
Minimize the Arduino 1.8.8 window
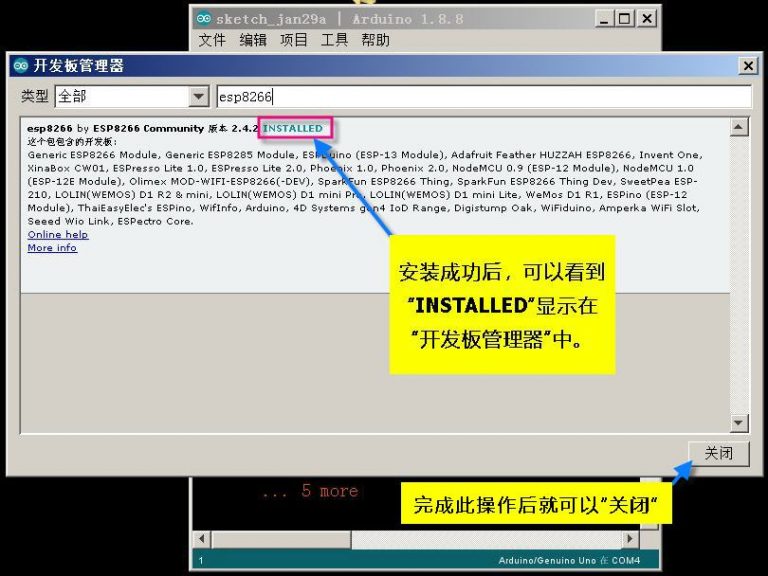(604, 19)
